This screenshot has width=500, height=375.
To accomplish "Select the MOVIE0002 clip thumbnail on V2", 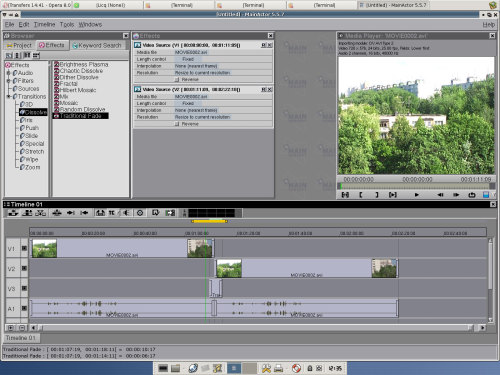I will tap(229, 268).
